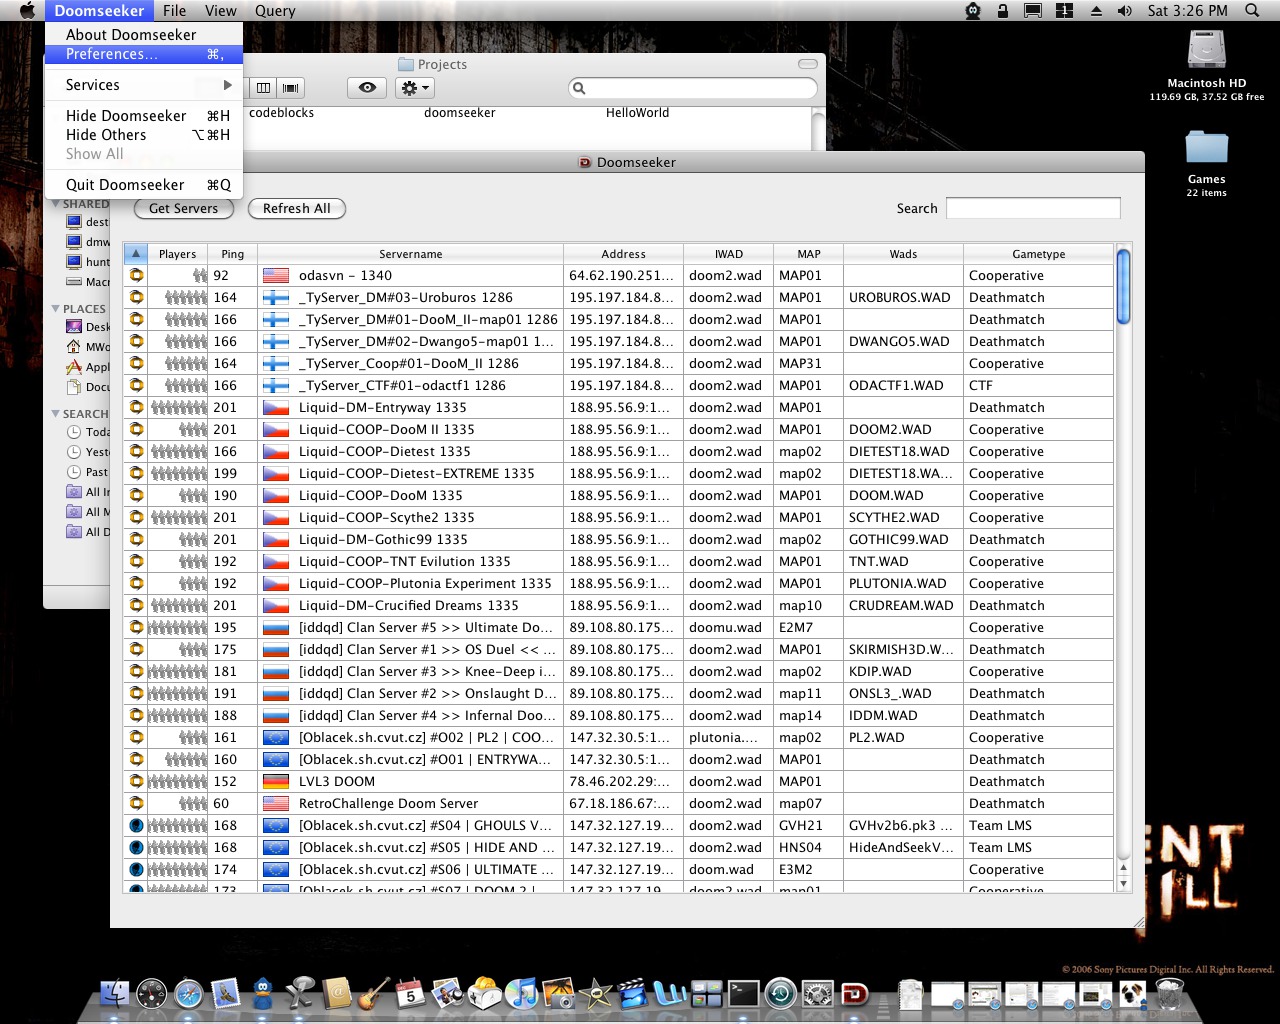1280x1024 pixels.
Task: Select Cover Flow view icon in Finder toolbar
Action: click(x=291, y=88)
